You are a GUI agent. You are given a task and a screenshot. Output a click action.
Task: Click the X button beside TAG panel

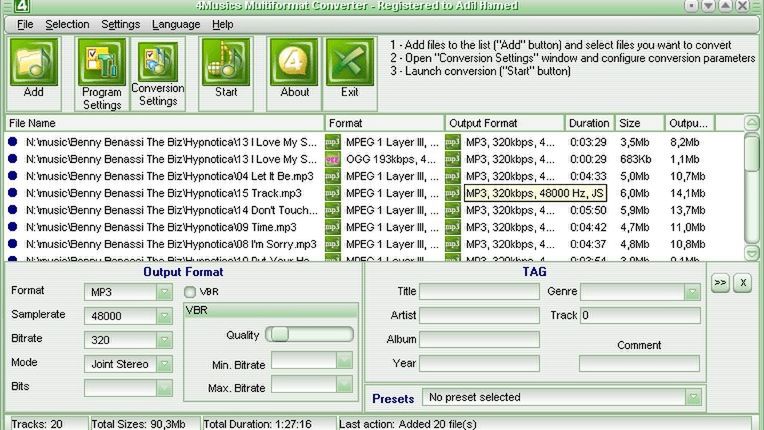[742, 283]
